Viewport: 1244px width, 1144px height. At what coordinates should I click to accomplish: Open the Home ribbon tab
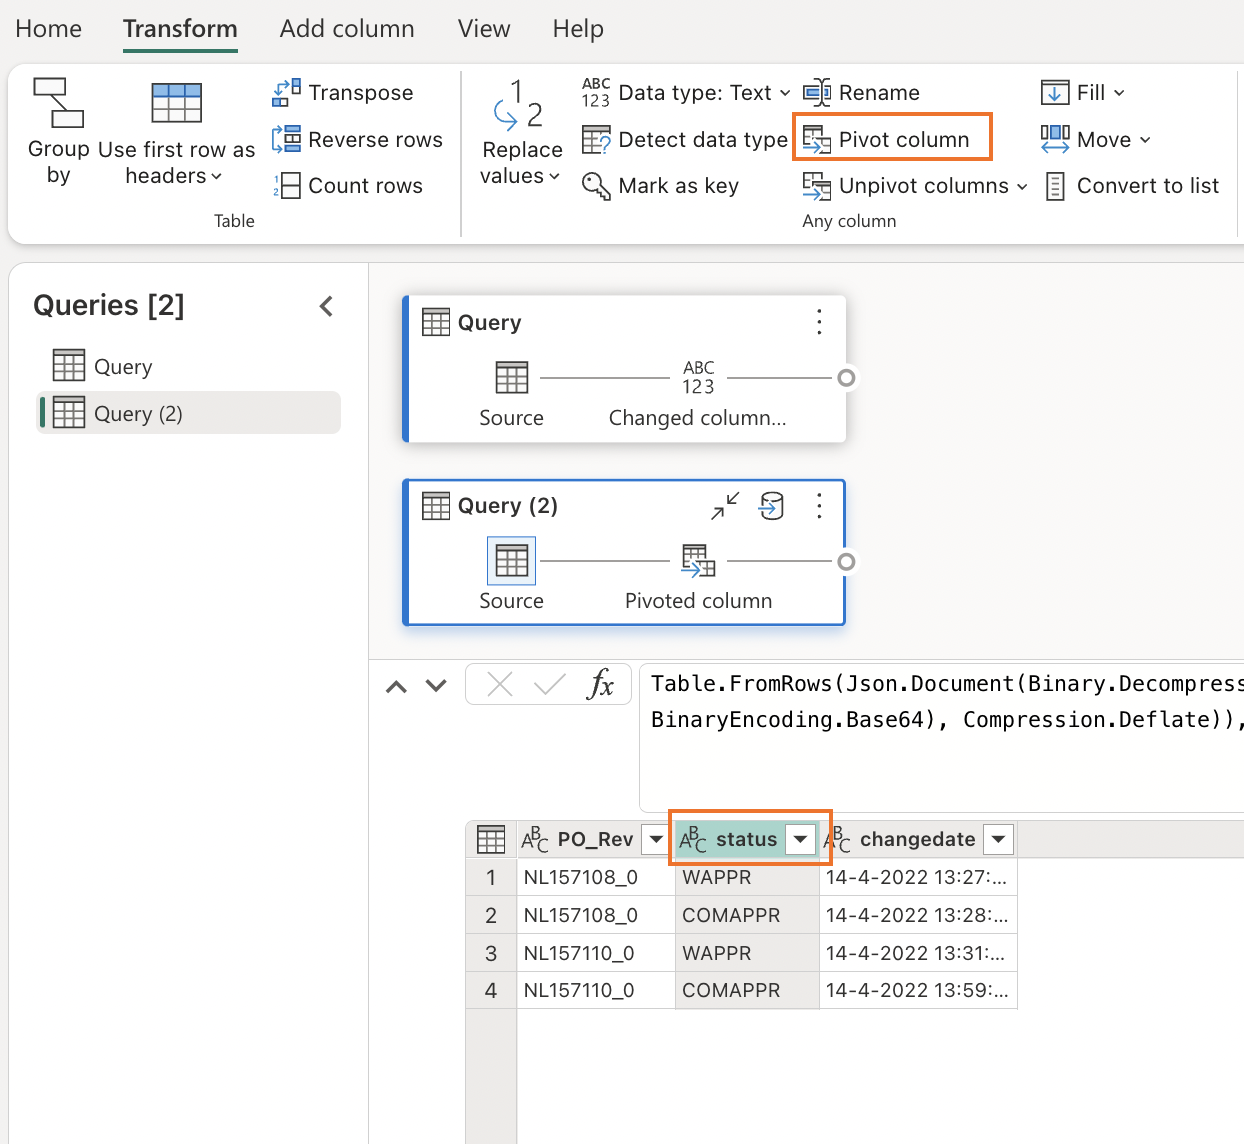48,28
